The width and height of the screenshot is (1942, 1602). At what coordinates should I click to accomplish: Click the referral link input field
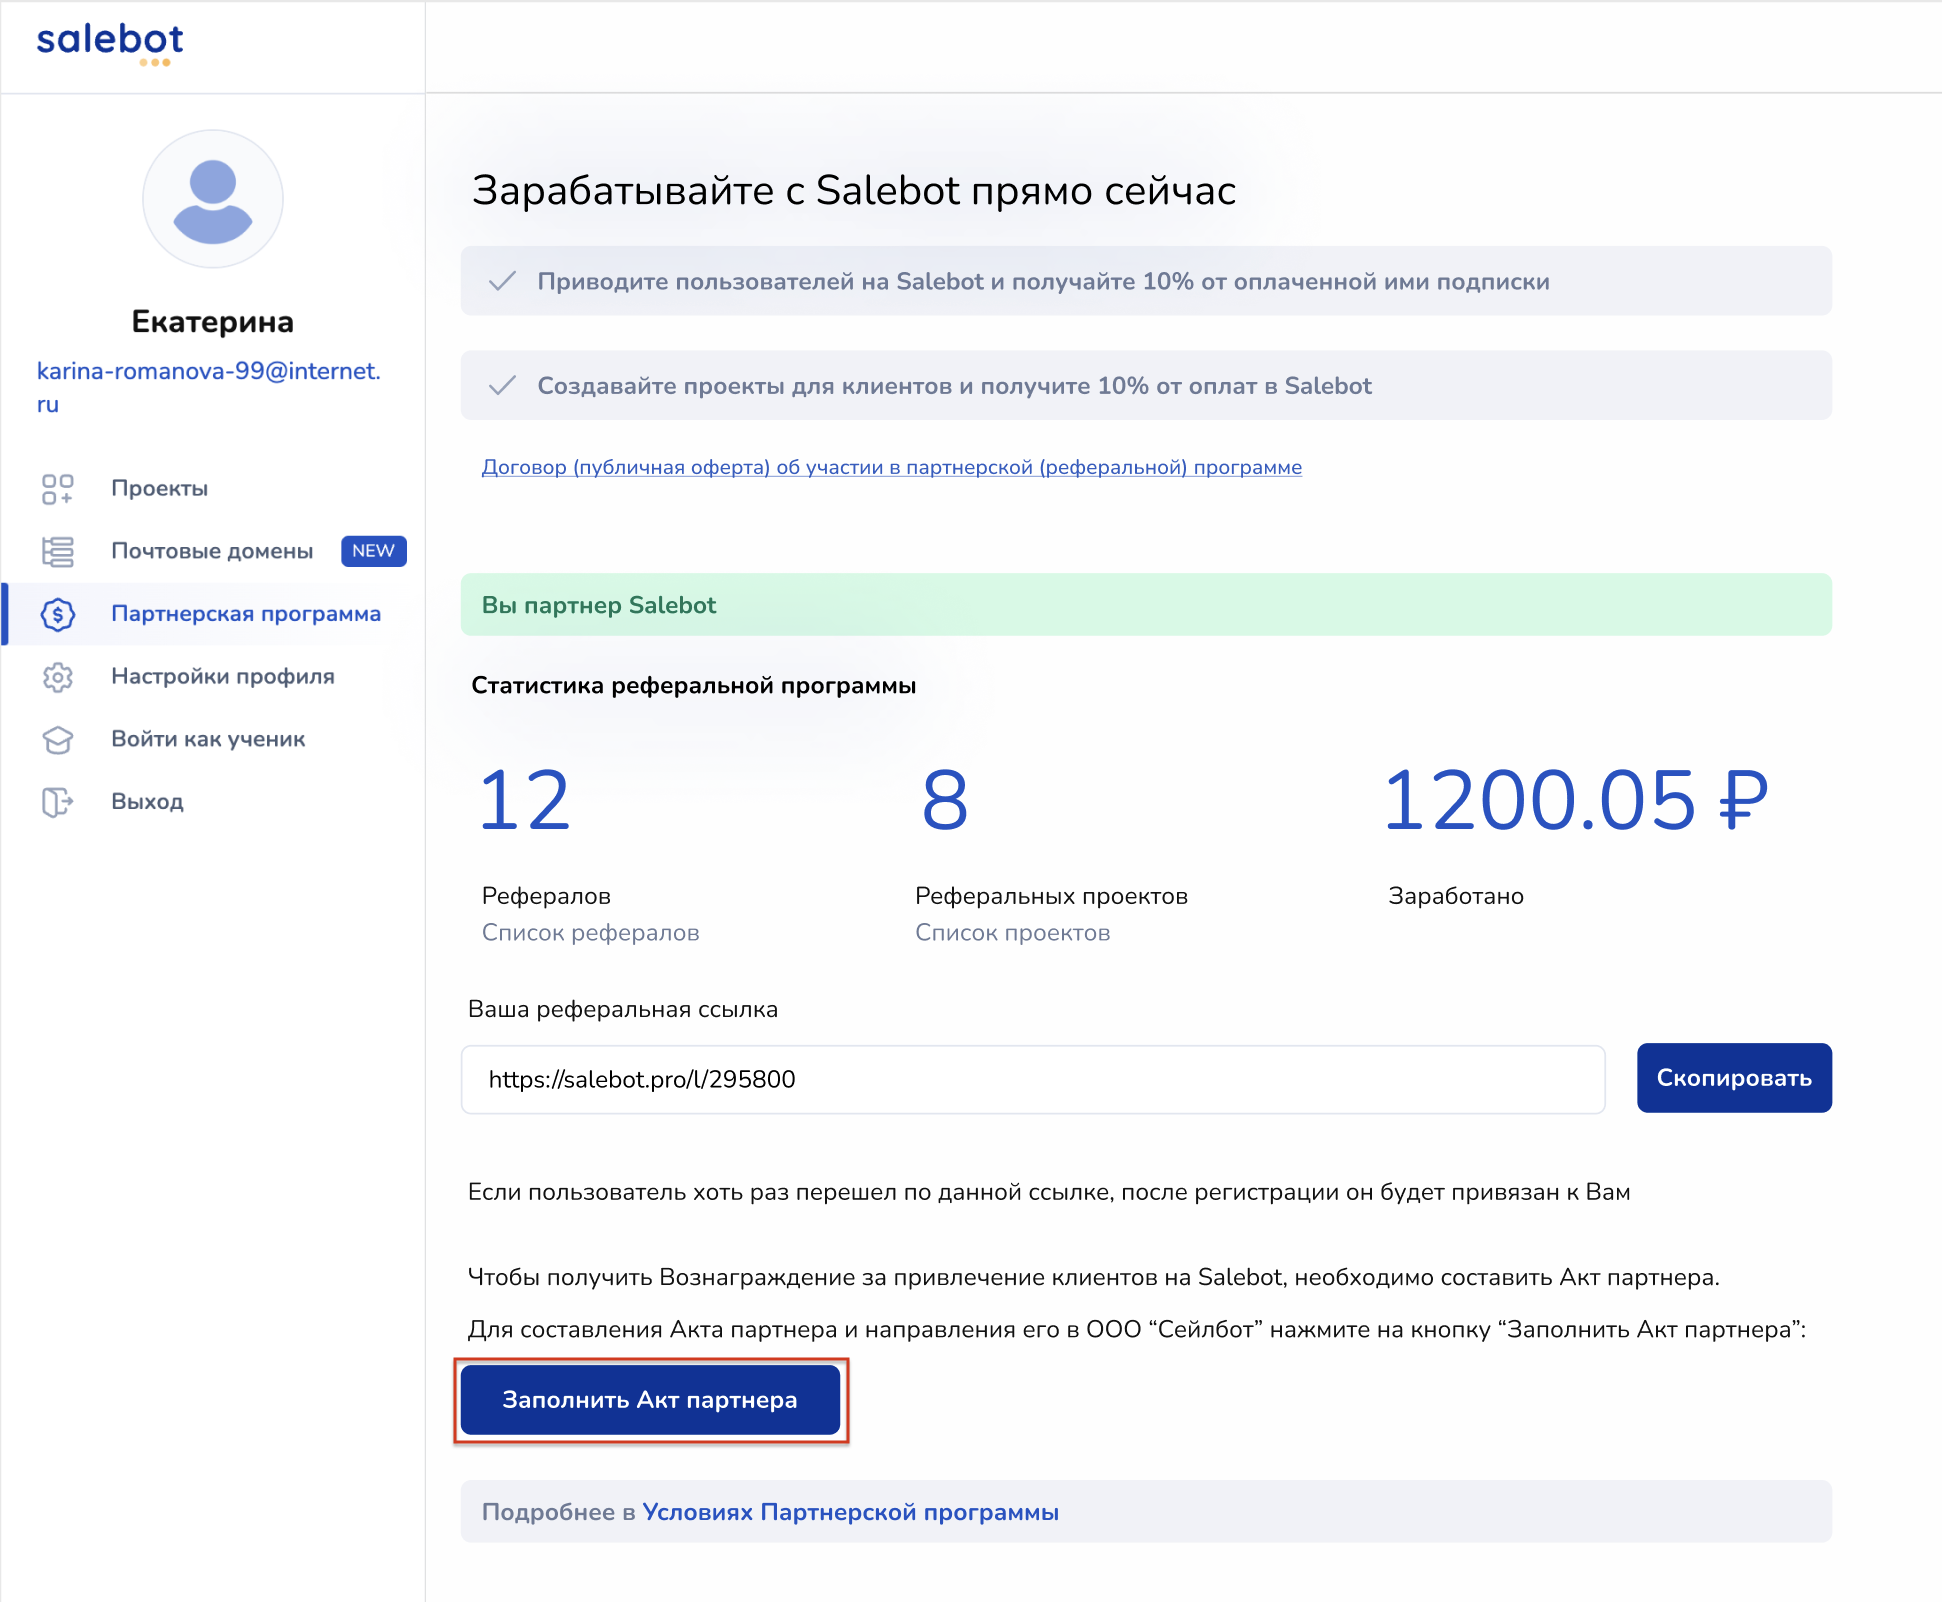(x=1032, y=1079)
